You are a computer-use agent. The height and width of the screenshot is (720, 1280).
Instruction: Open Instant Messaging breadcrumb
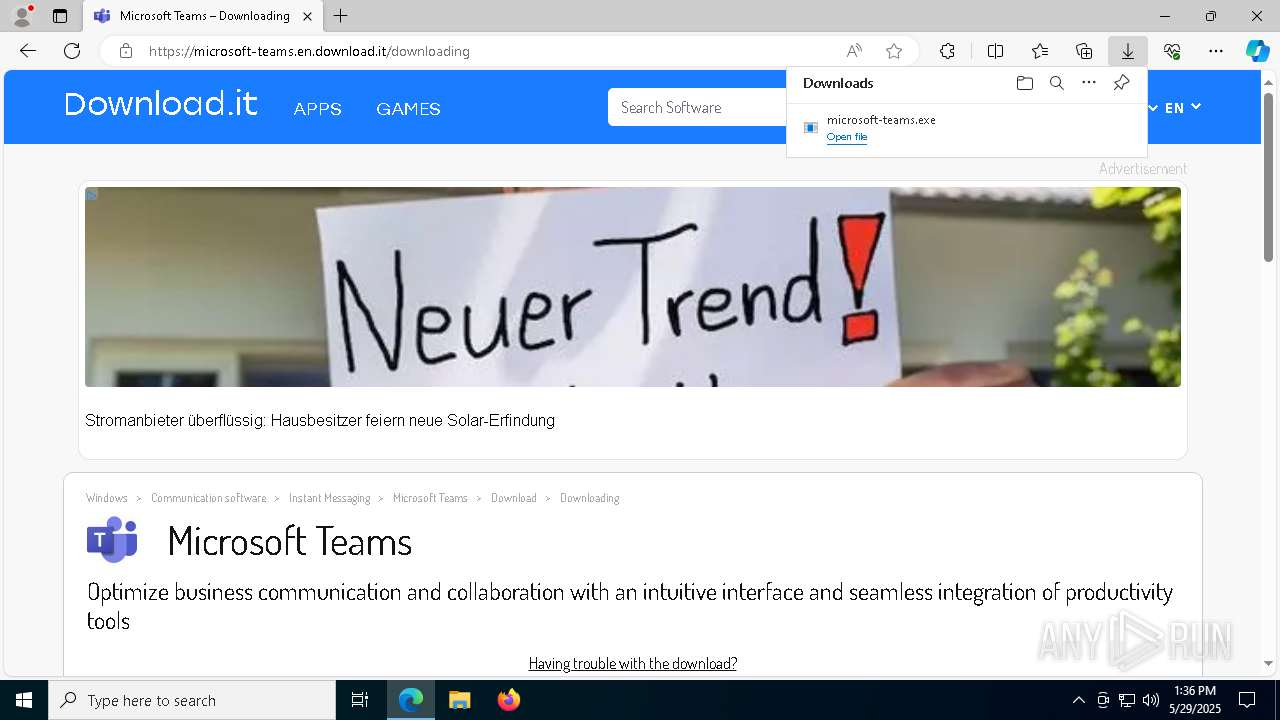pyautogui.click(x=329, y=498)
